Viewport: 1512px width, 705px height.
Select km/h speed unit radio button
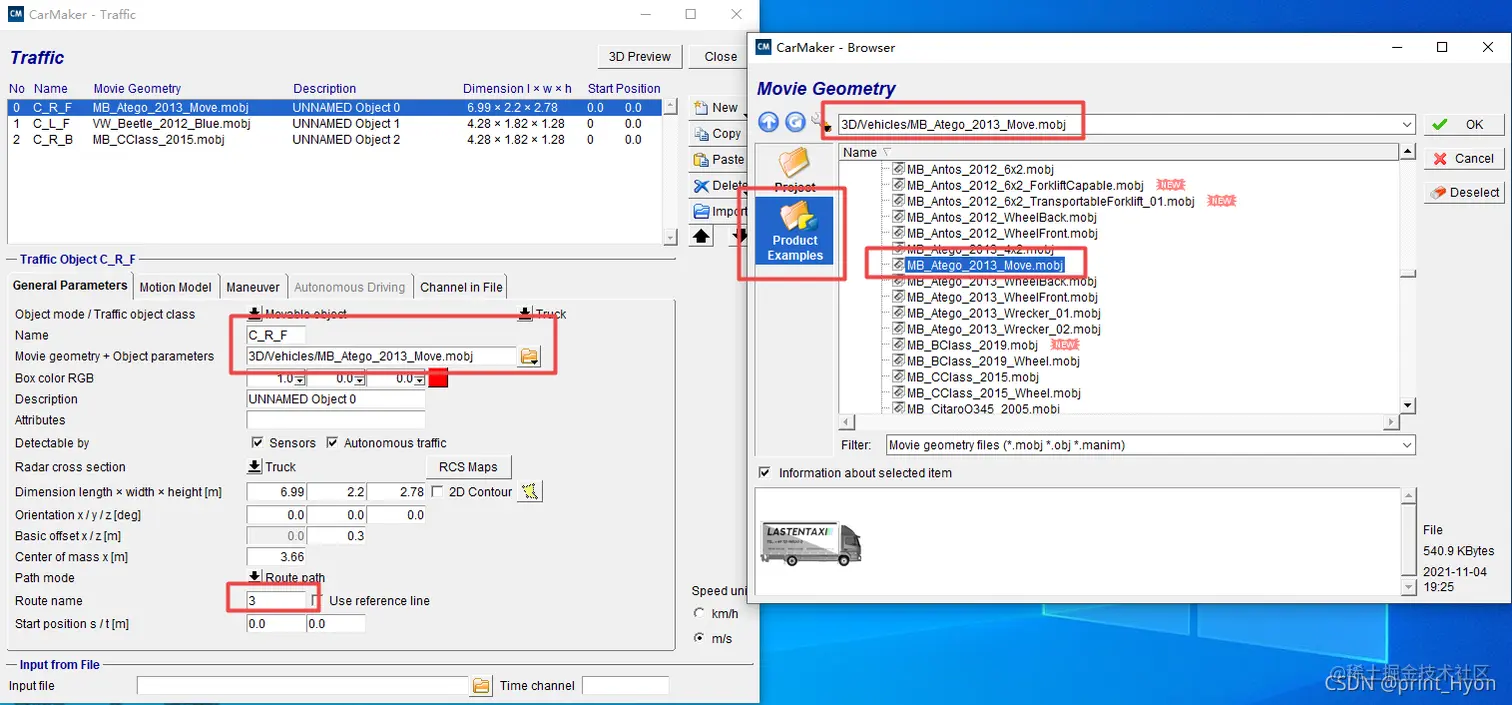click(x=699, y=613)
